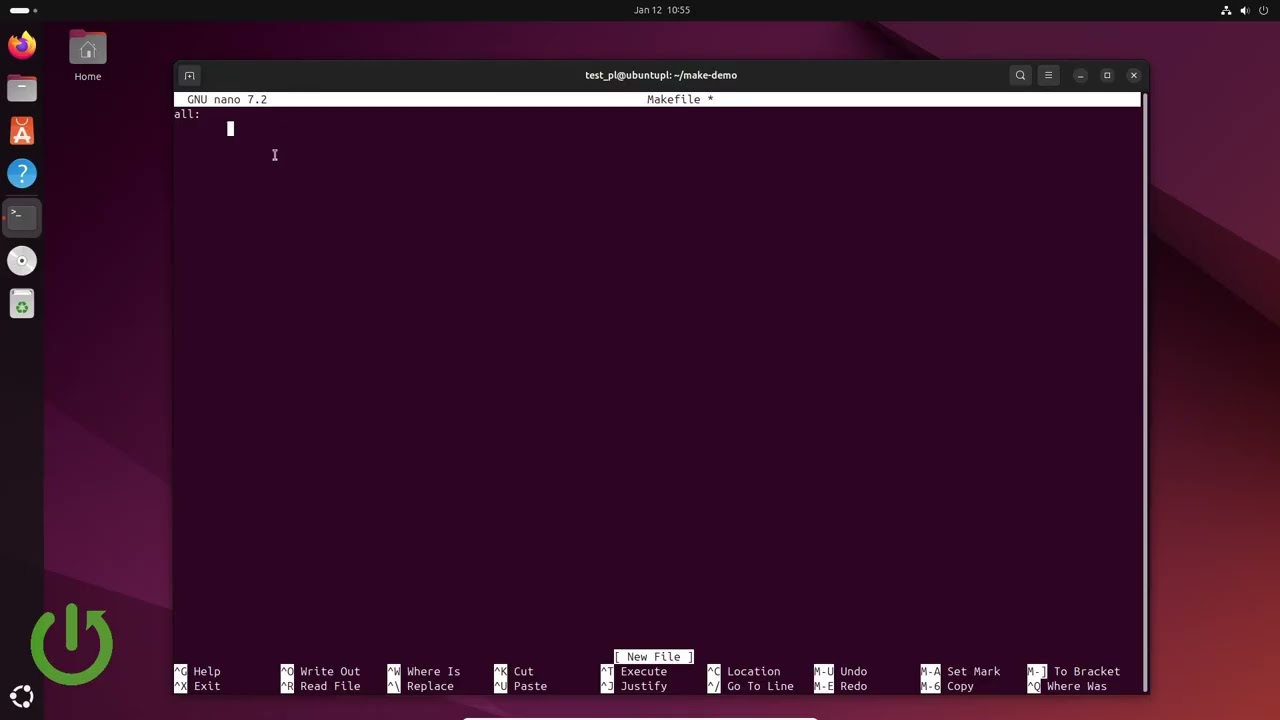This screenshot has width=1280, height=720.
Task: Select the Terminal icon in dock
Action: [x=22, y=217]
